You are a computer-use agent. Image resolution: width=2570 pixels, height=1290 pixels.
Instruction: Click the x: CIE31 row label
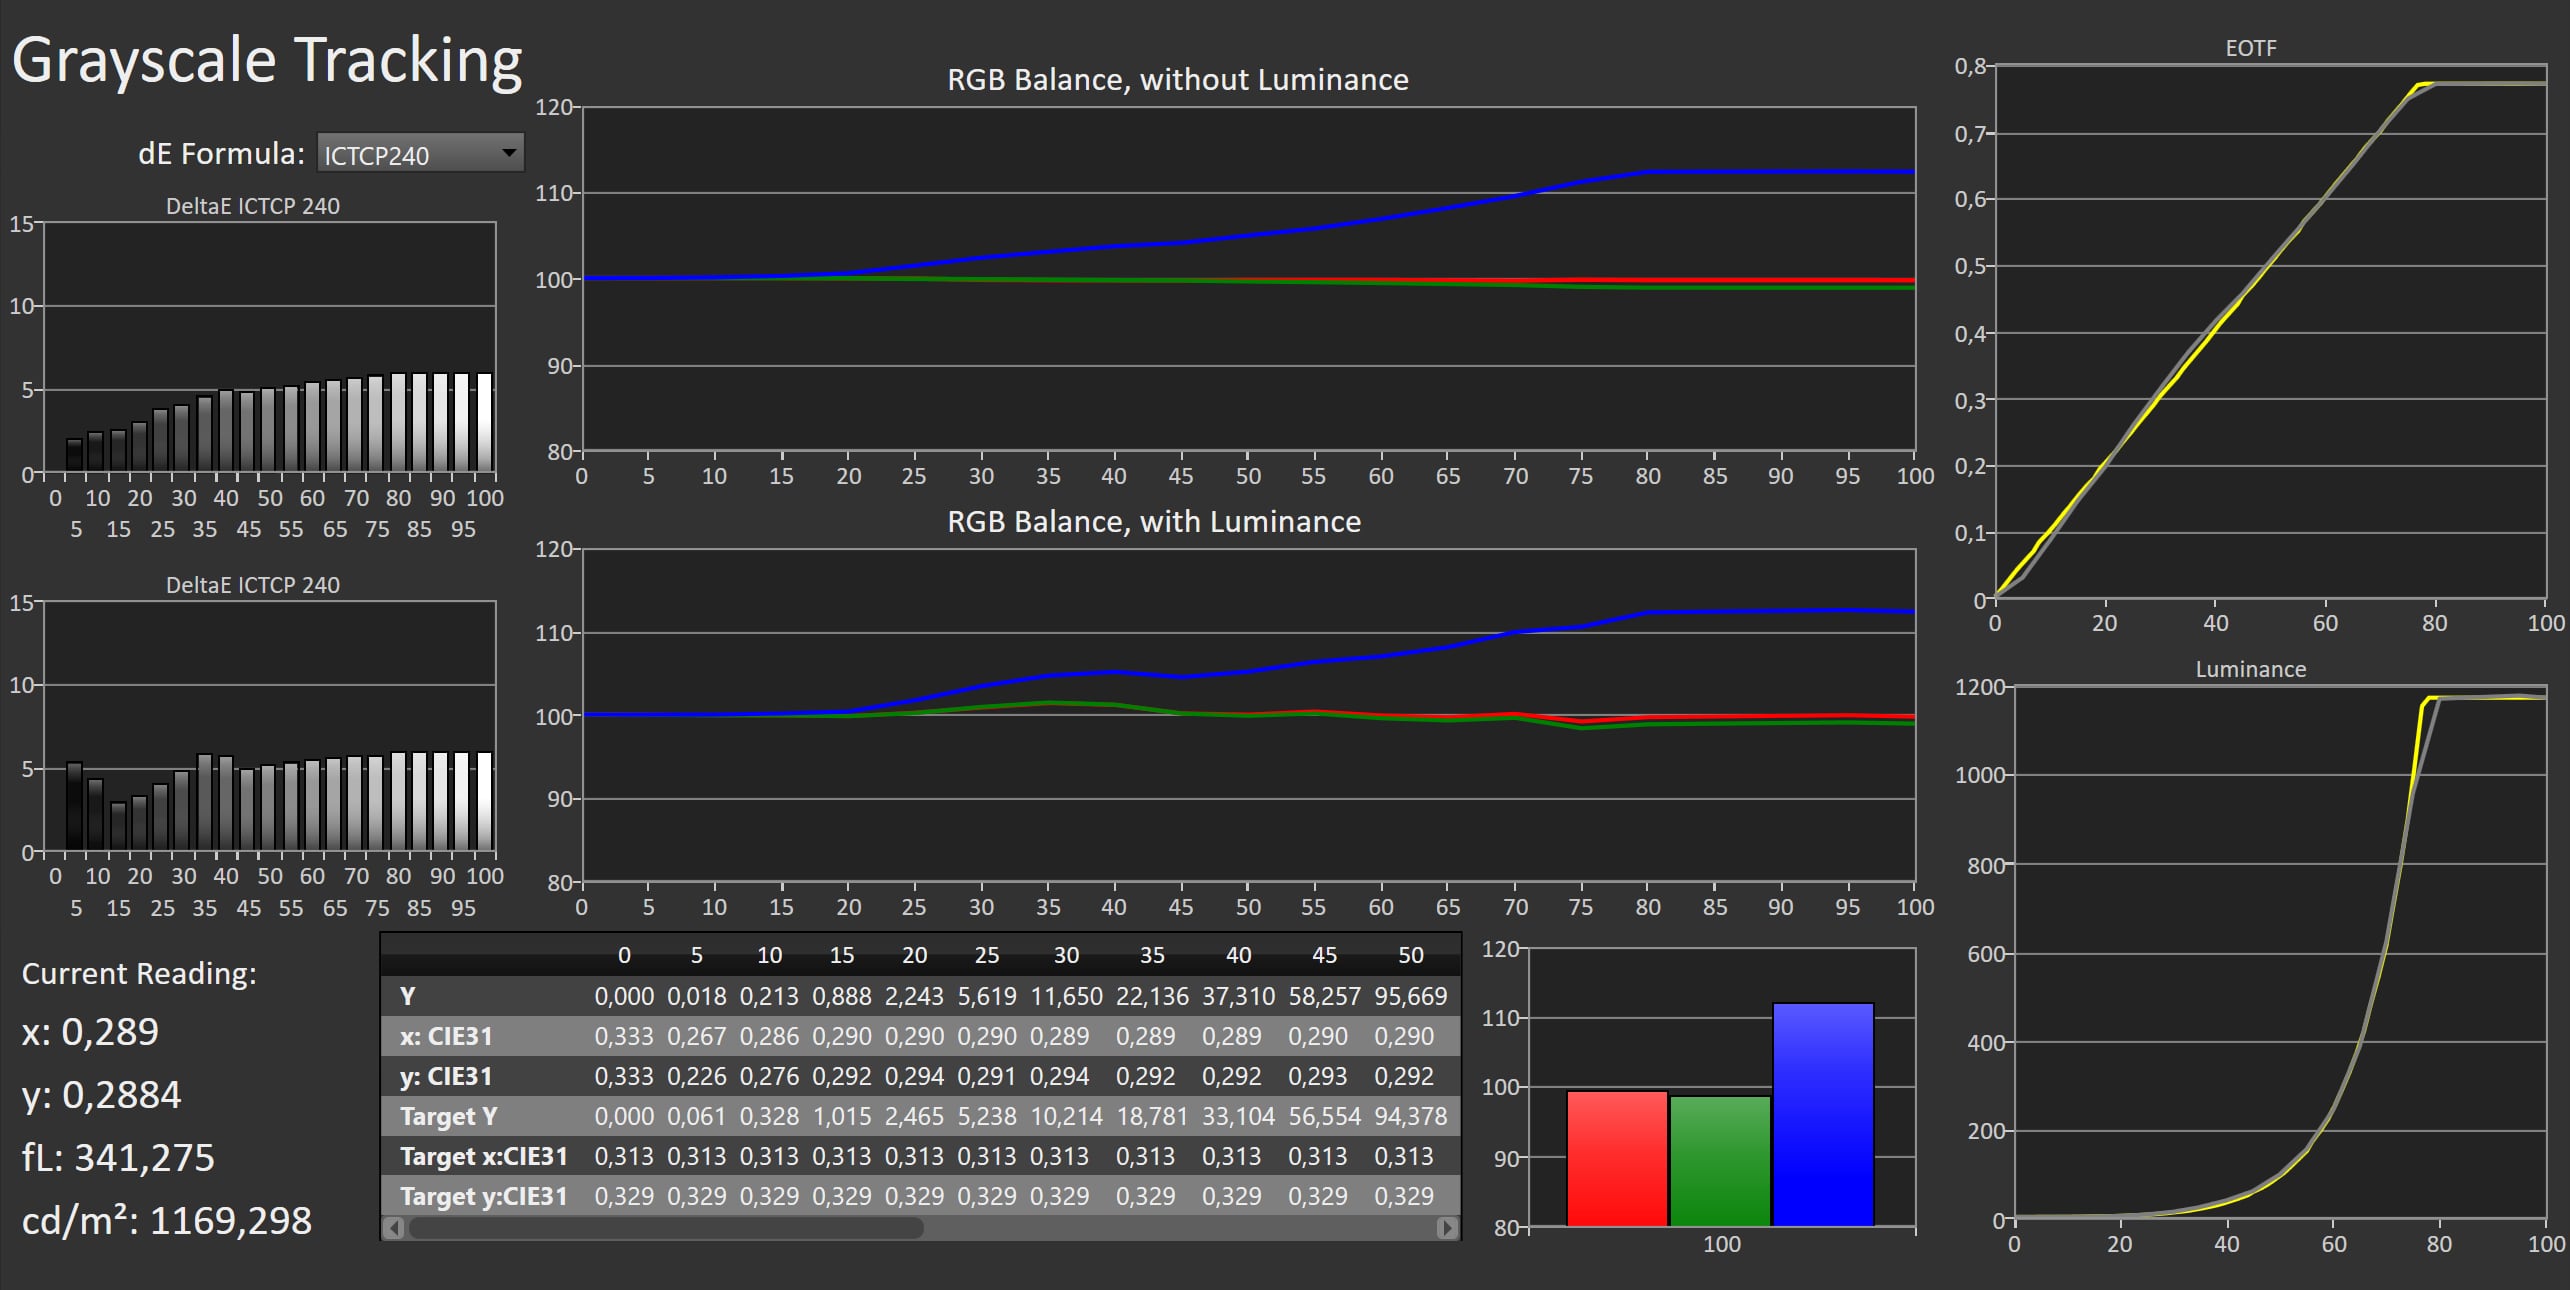pos(446,1036)
